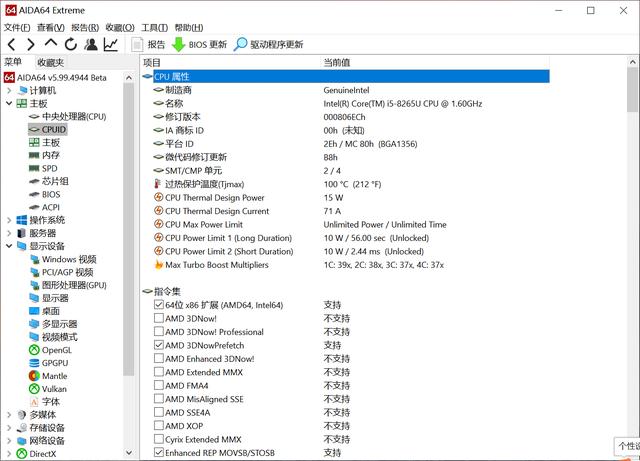The width and height of the screenshot is (640, 461).
Task: Select the CPUID tree node
Action: click(53, 129)
